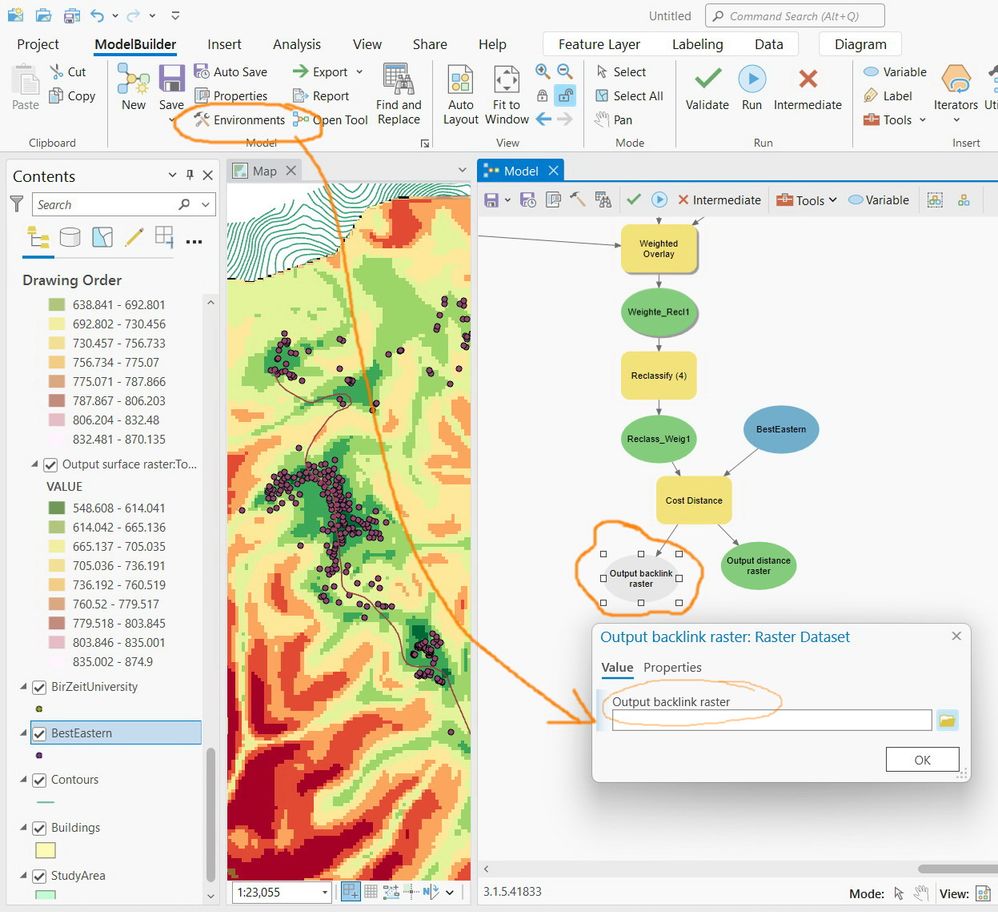Select List By Data Source icon
The image size is (998, 912).
(70, 238)
